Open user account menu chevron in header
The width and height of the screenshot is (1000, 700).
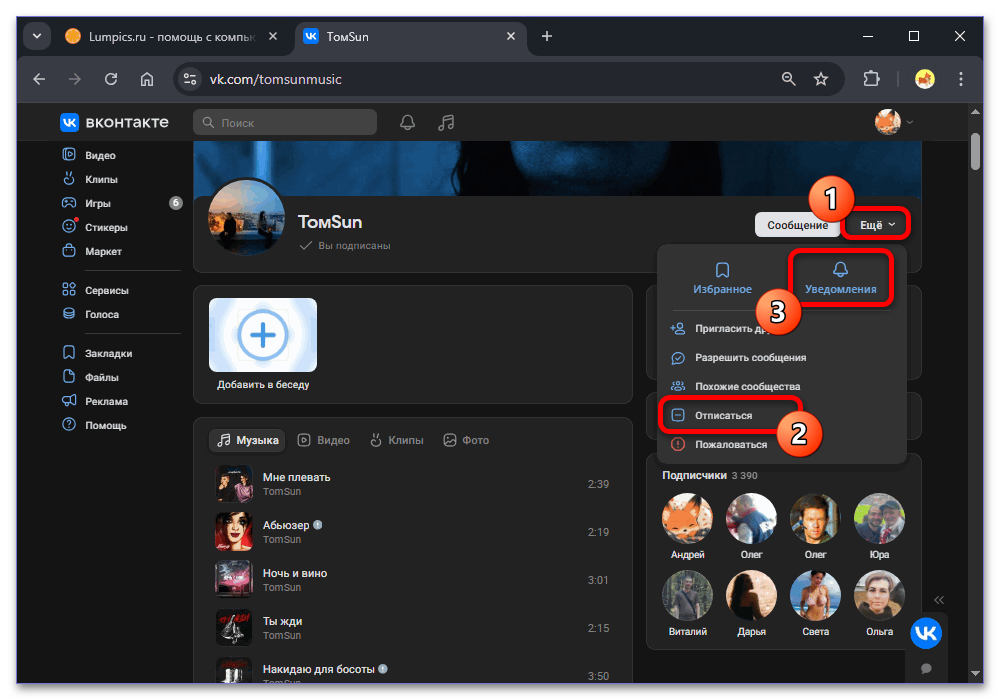click(910, 122)
